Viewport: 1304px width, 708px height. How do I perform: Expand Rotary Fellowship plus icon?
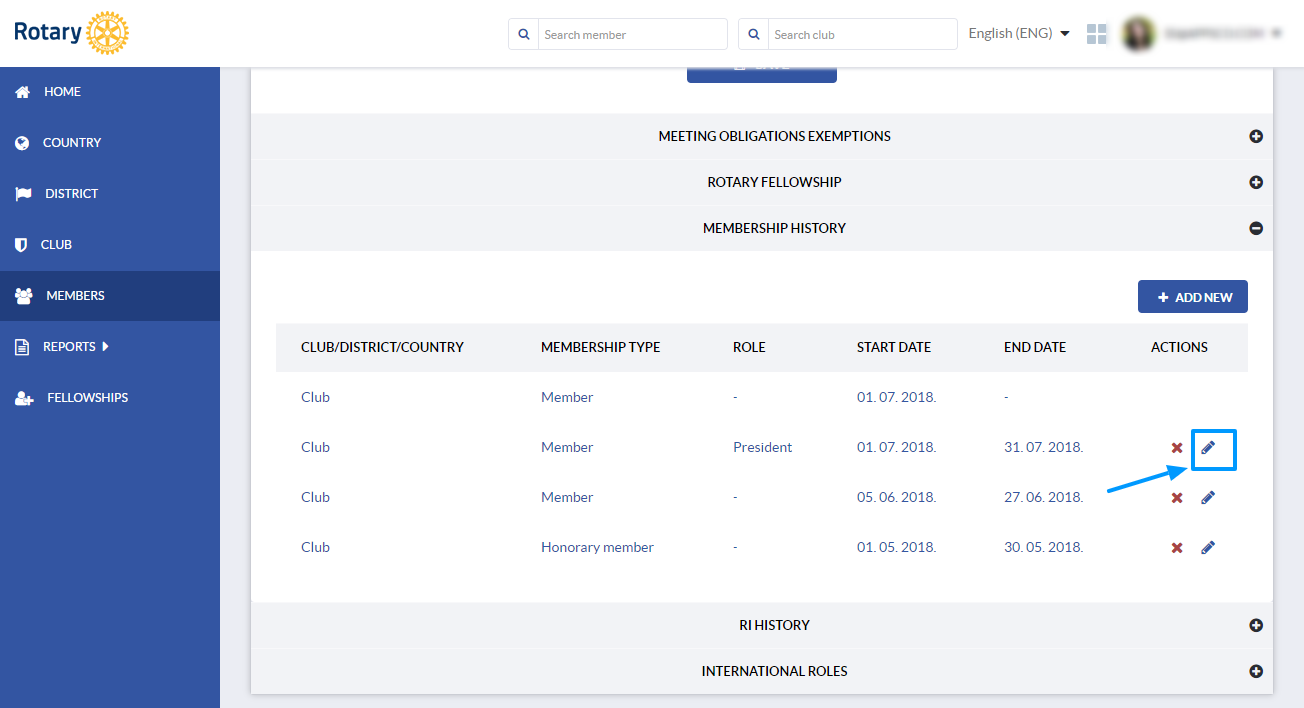1256,182
